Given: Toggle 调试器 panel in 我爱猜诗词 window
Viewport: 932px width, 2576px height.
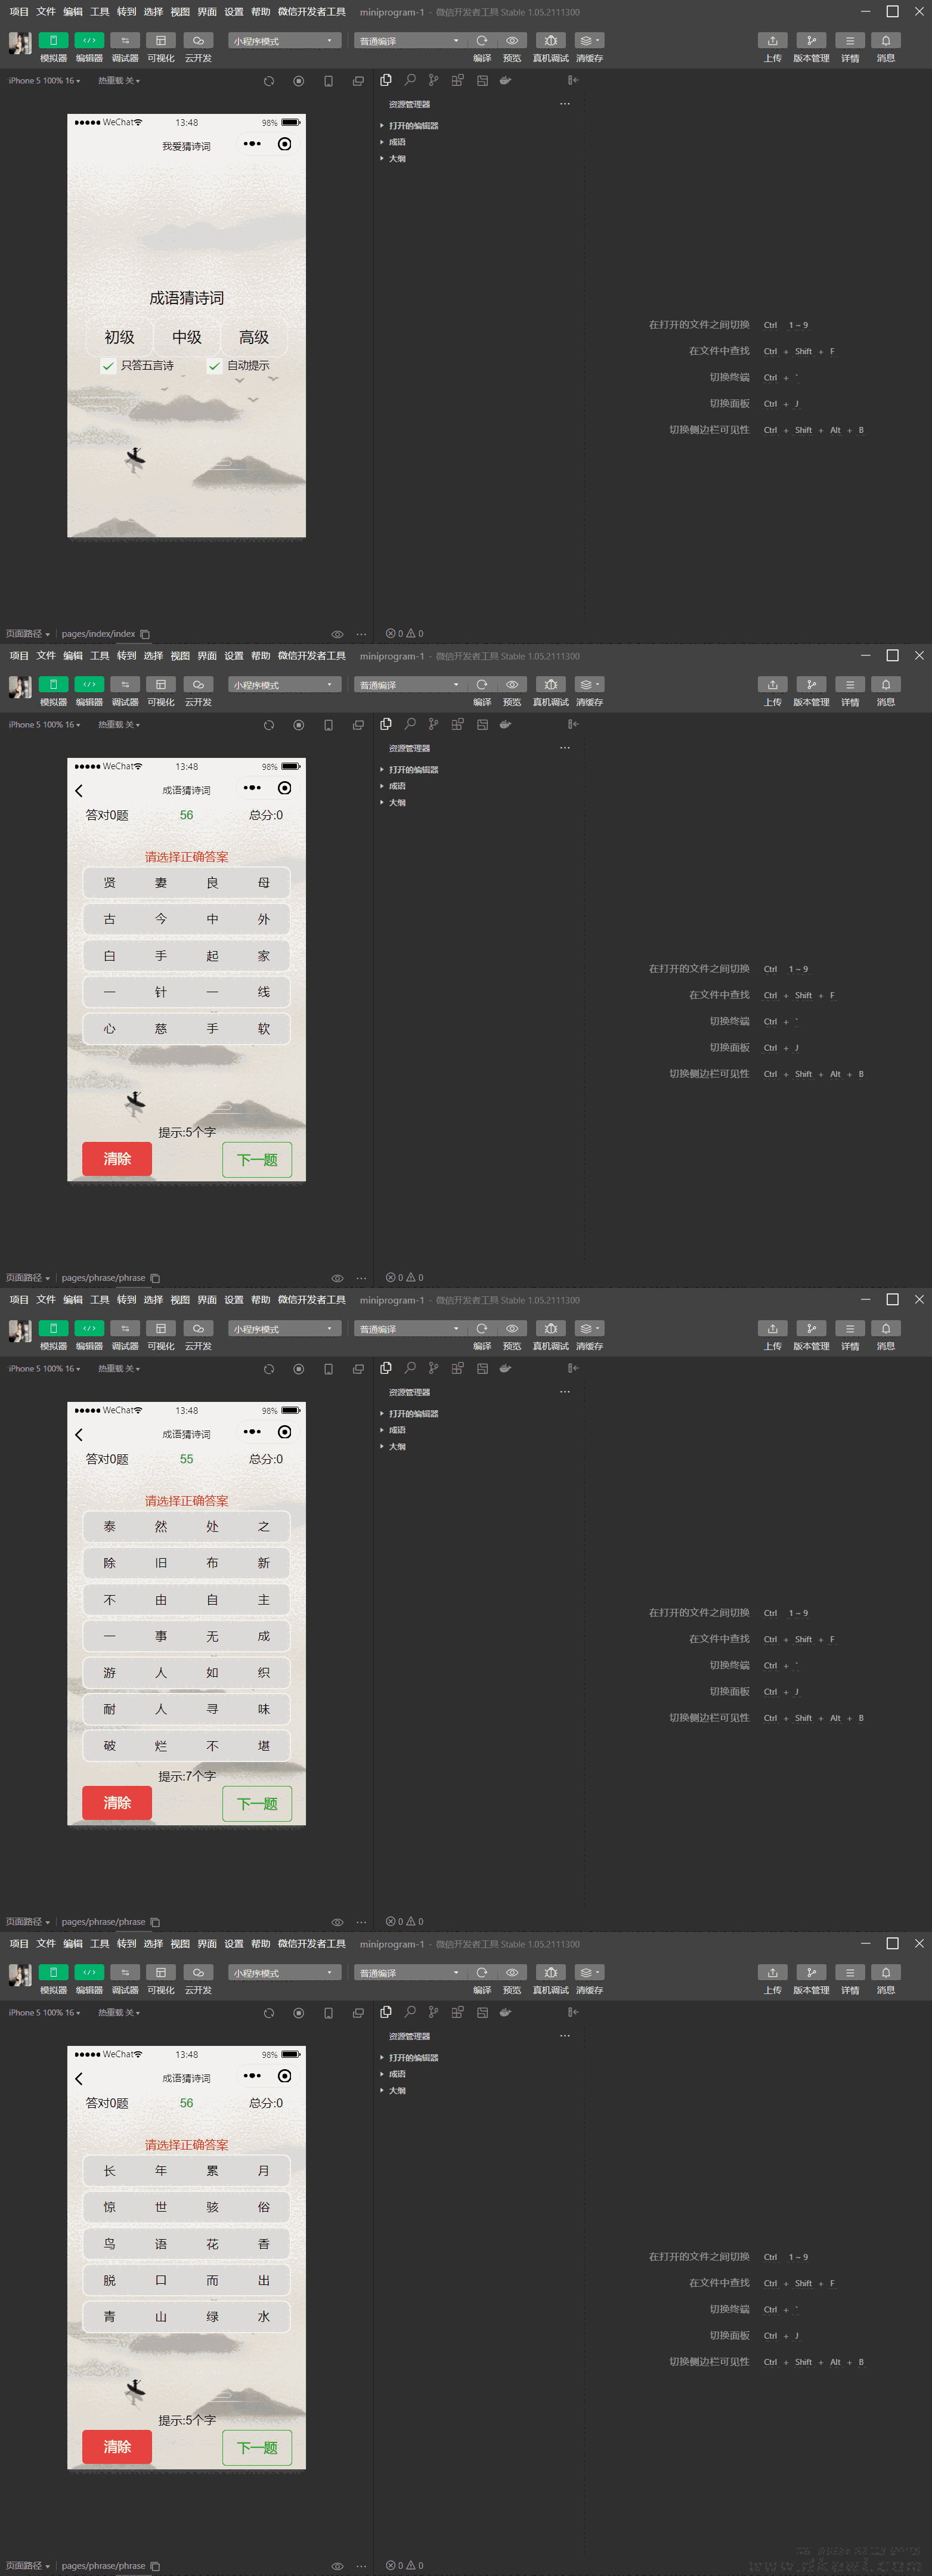Looking at the screenshot, I should click(125, 41).
